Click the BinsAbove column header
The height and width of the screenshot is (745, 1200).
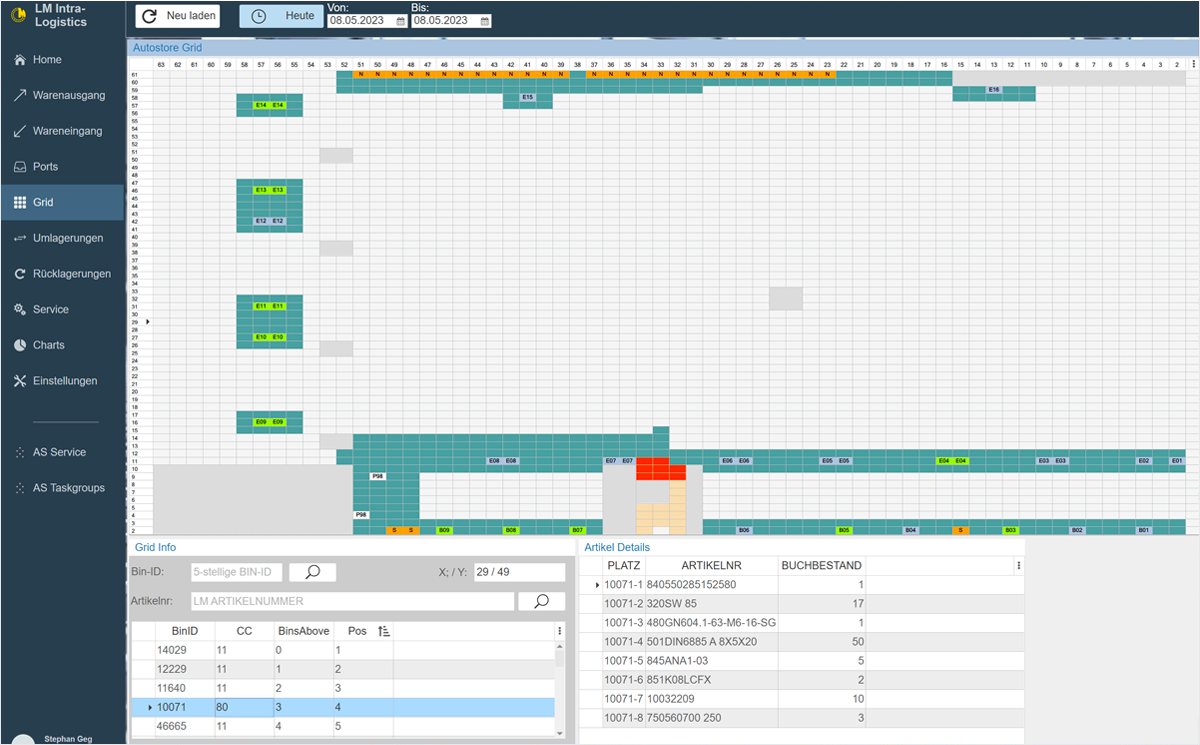[303, 631]
